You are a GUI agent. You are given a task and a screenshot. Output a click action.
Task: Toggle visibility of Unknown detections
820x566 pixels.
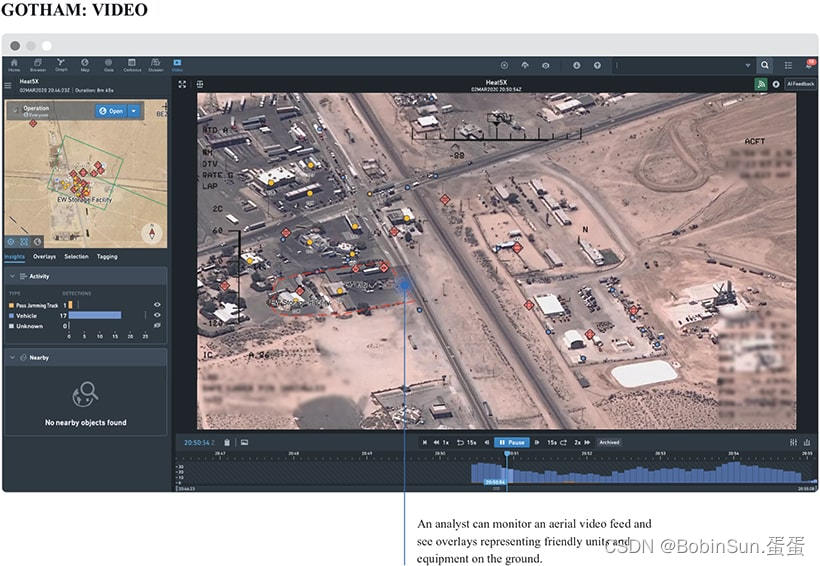coord(157,326)
